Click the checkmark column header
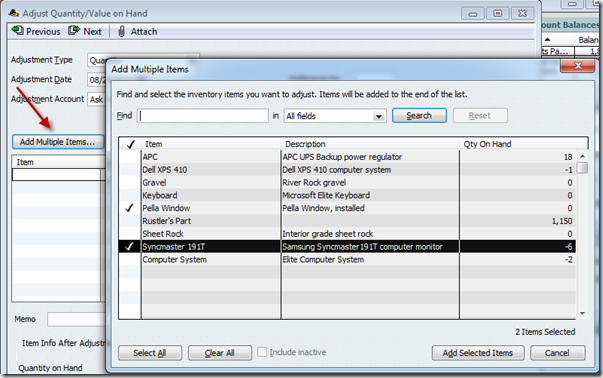This screenshot has width=603, height=378. pyautogui.click(x=130, y=144)
